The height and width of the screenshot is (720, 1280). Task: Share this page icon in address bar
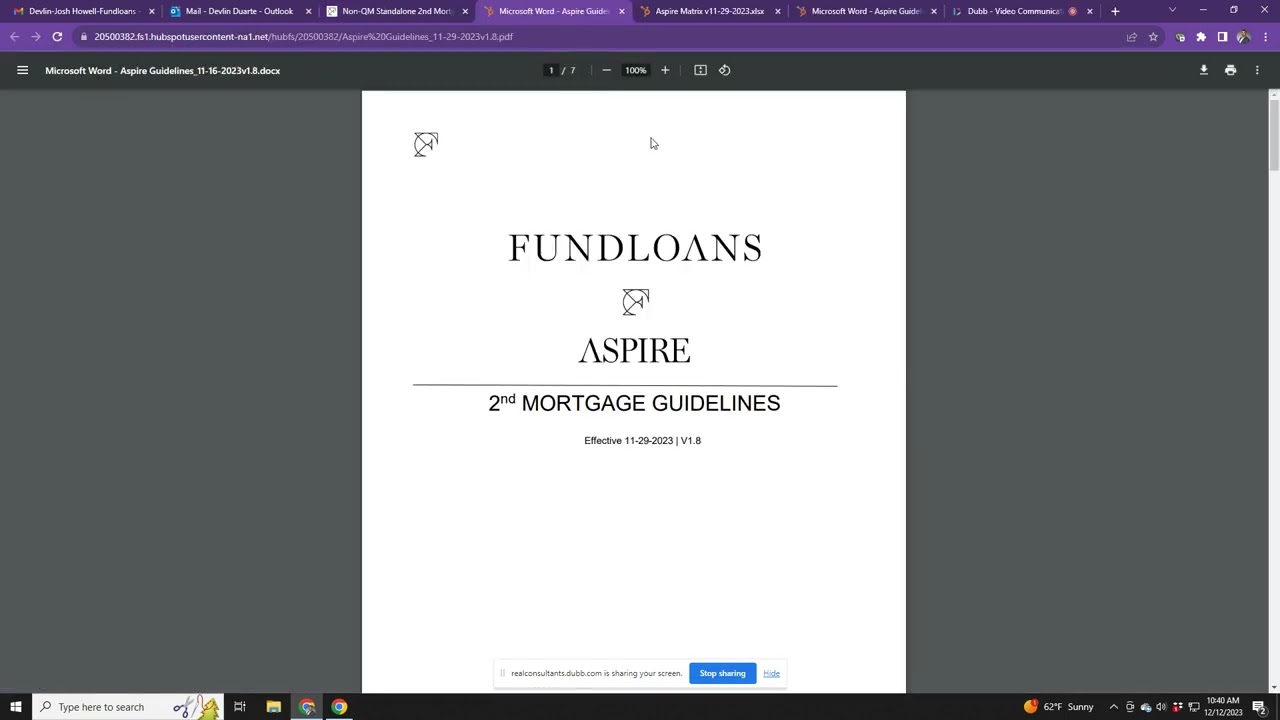pyautogui.click(x=1132, y=37)
